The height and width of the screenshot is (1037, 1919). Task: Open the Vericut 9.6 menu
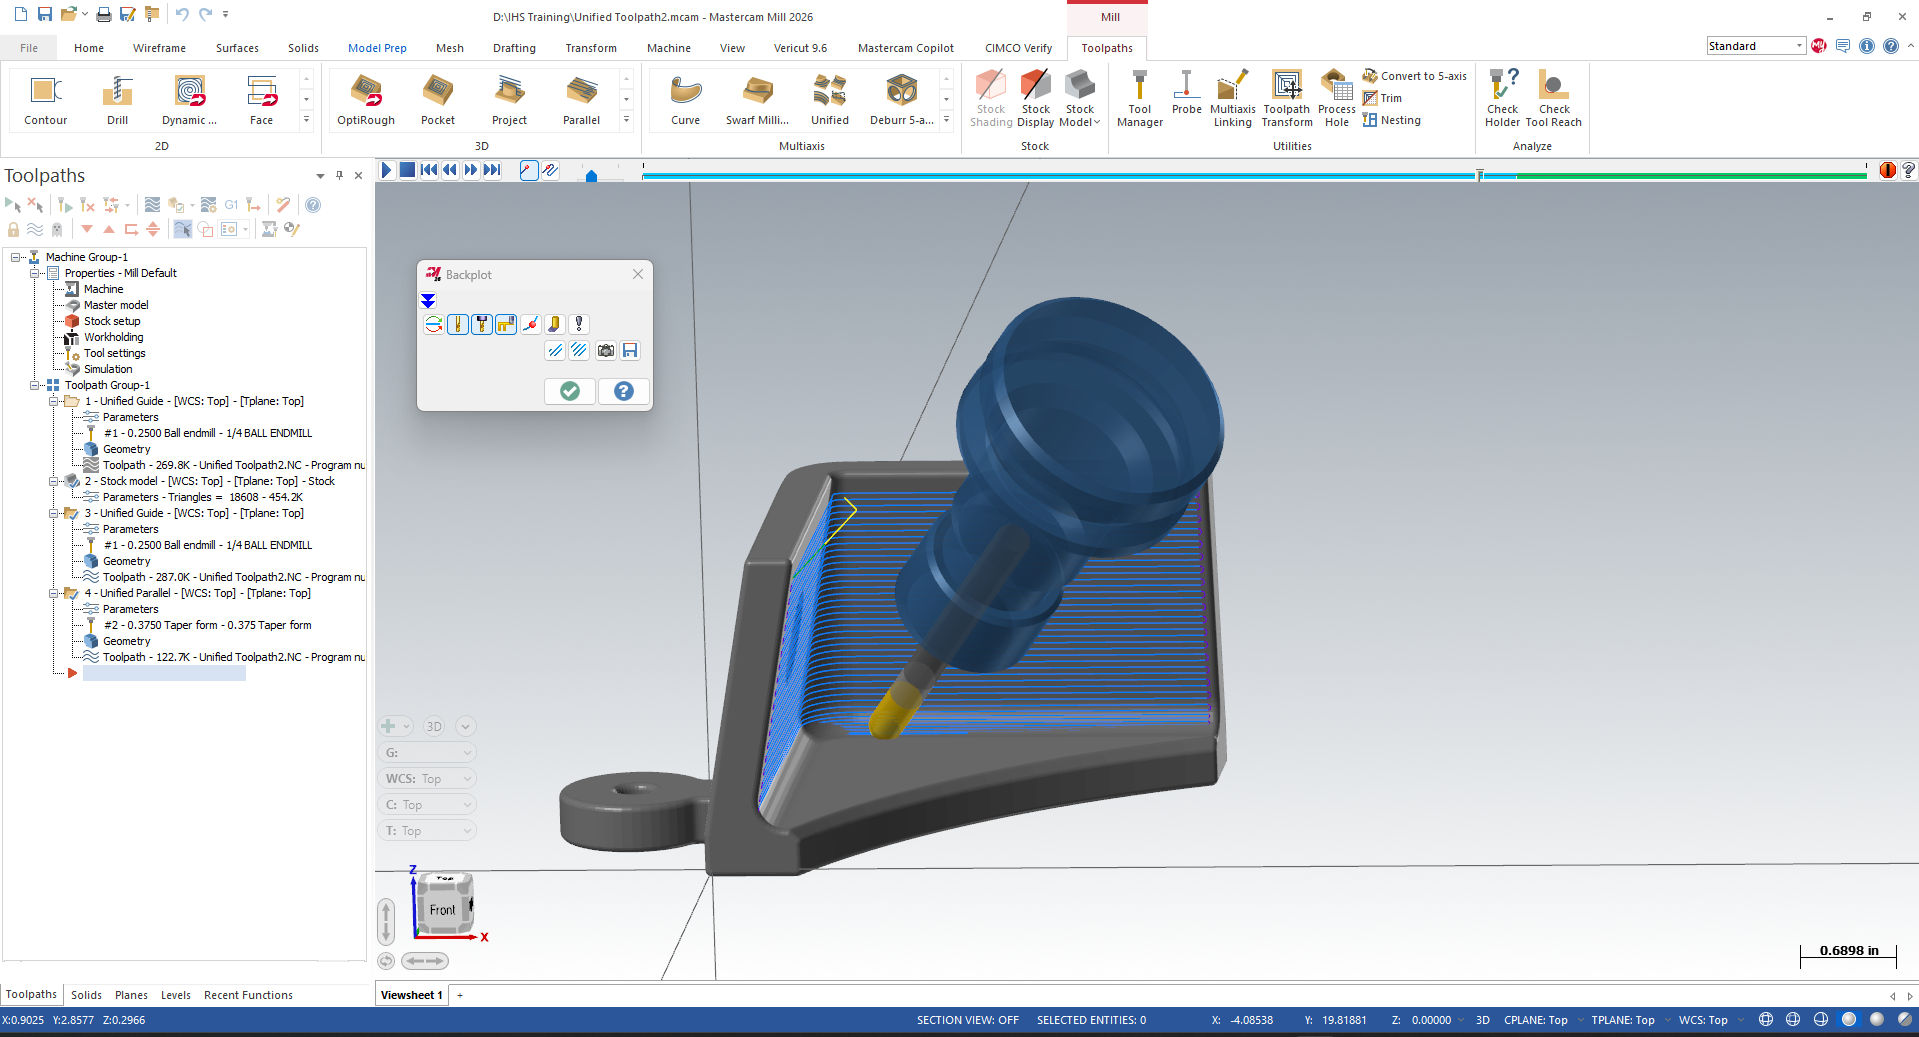pos(800,47)
